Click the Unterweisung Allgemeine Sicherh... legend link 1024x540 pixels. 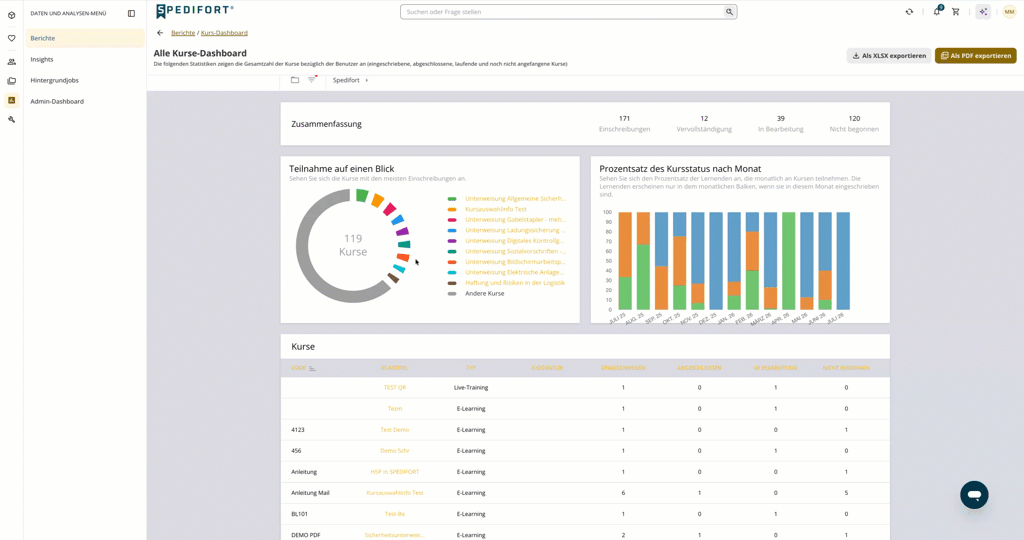coord(515,199)
